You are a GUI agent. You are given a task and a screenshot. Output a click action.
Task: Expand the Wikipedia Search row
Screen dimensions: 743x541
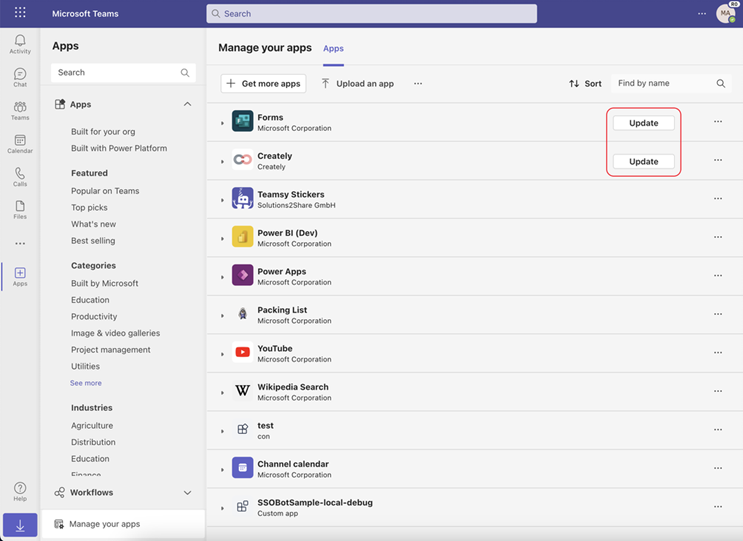point(222,393)
